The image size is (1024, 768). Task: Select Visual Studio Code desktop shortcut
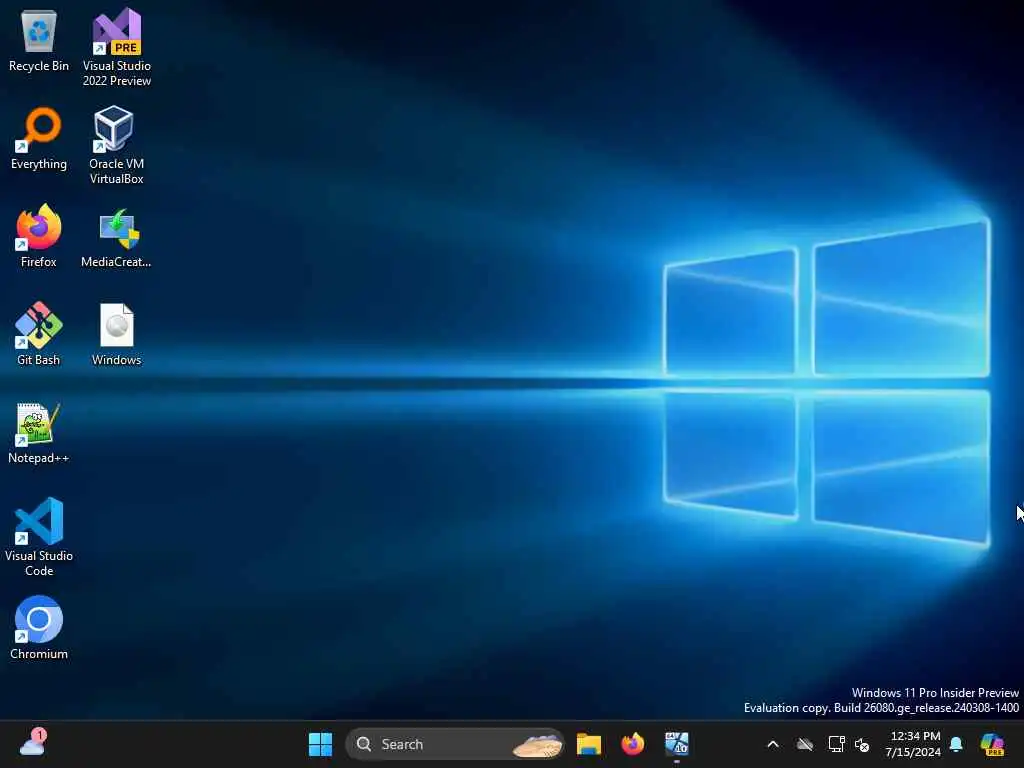tap(39, 537)
